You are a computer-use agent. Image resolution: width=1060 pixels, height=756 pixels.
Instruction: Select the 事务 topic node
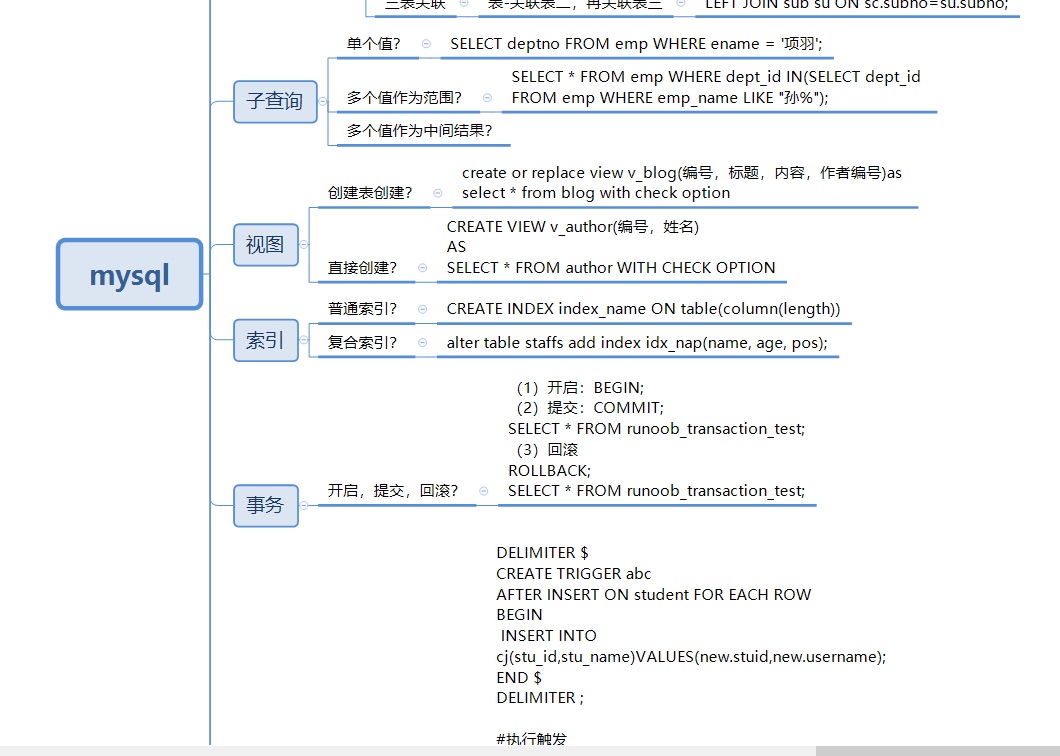266,505
